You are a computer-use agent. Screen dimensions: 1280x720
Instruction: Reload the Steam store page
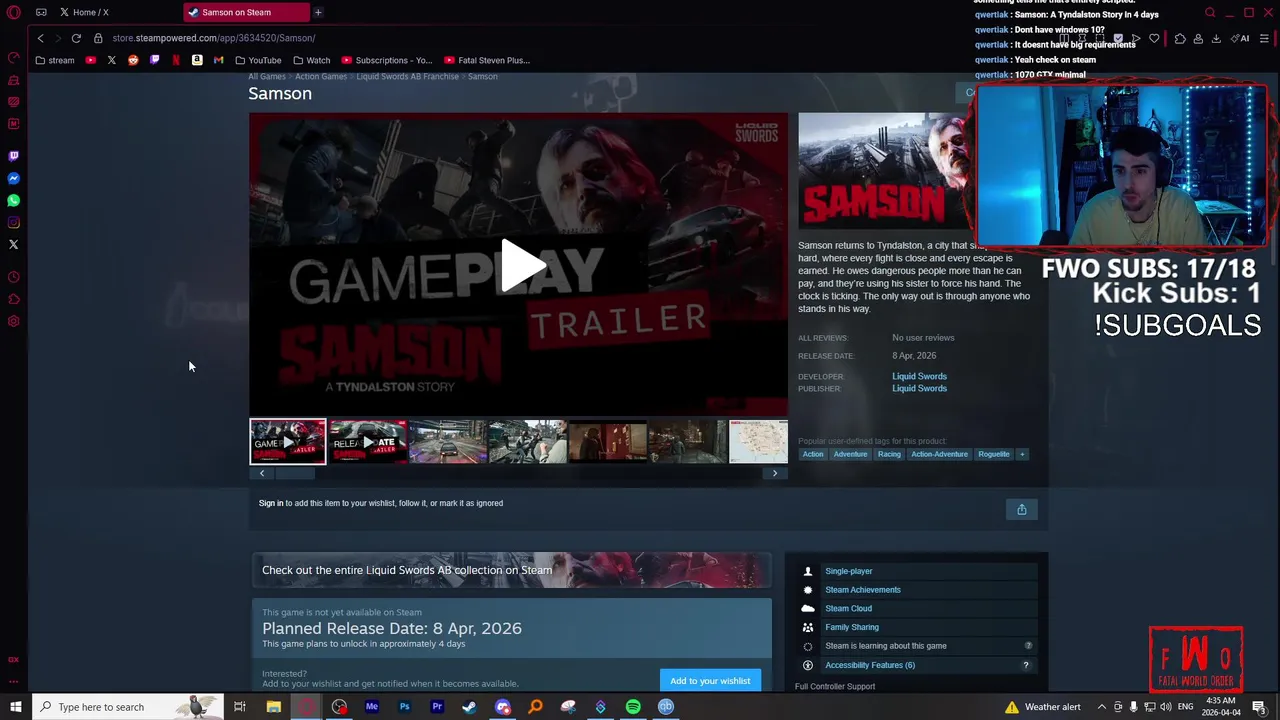76,38
